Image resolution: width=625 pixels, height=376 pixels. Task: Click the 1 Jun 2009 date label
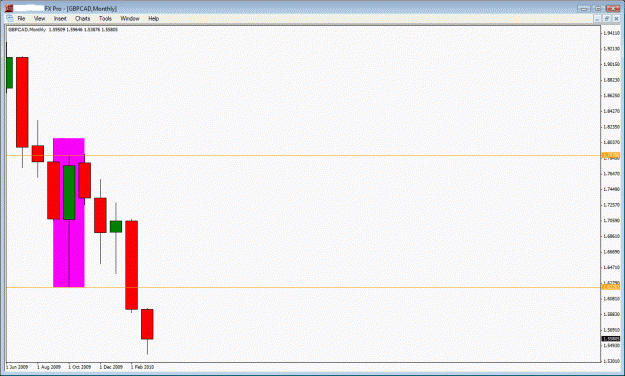click(17, 367)
